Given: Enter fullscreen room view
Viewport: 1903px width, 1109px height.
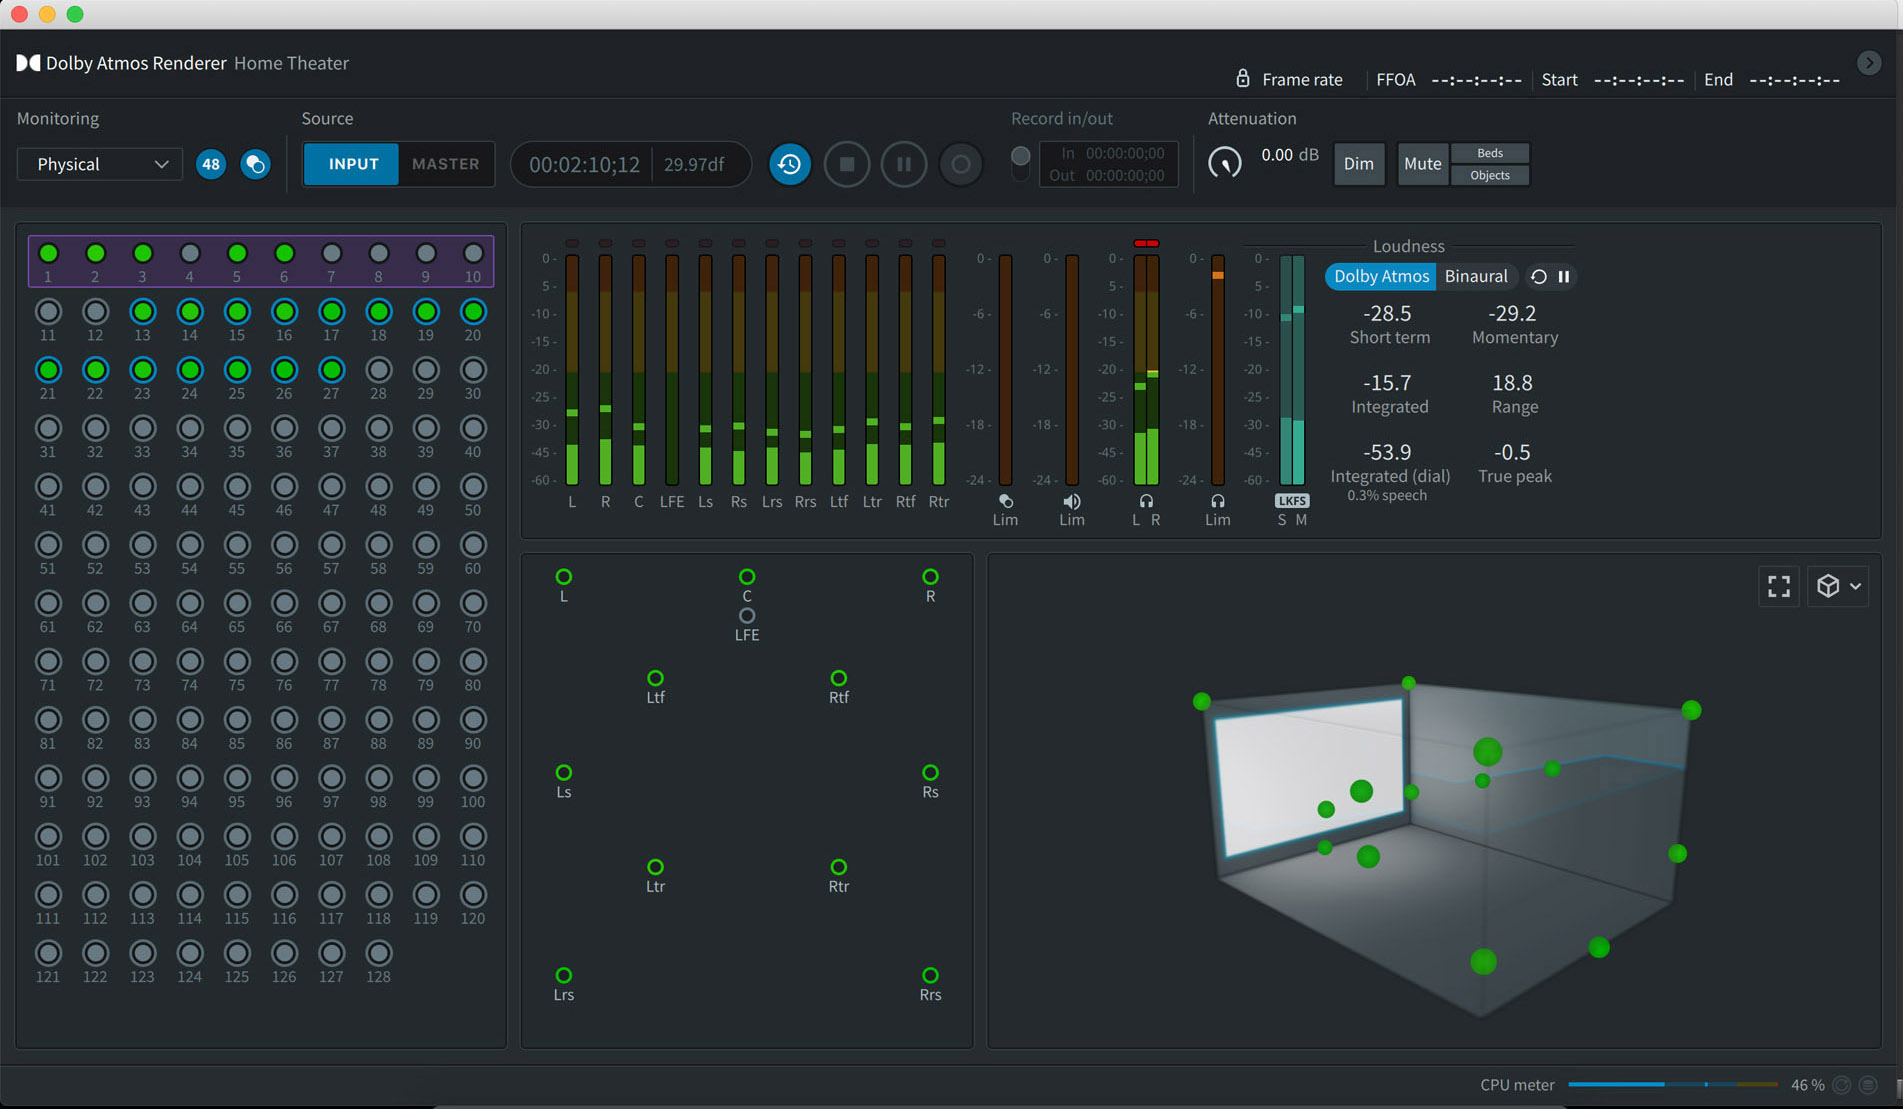Looking at the screenshot, I should coord(1778,586).
